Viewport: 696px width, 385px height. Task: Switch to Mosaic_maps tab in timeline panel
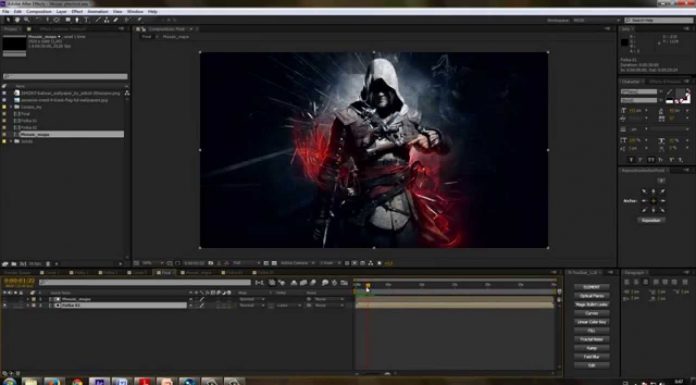198,272
